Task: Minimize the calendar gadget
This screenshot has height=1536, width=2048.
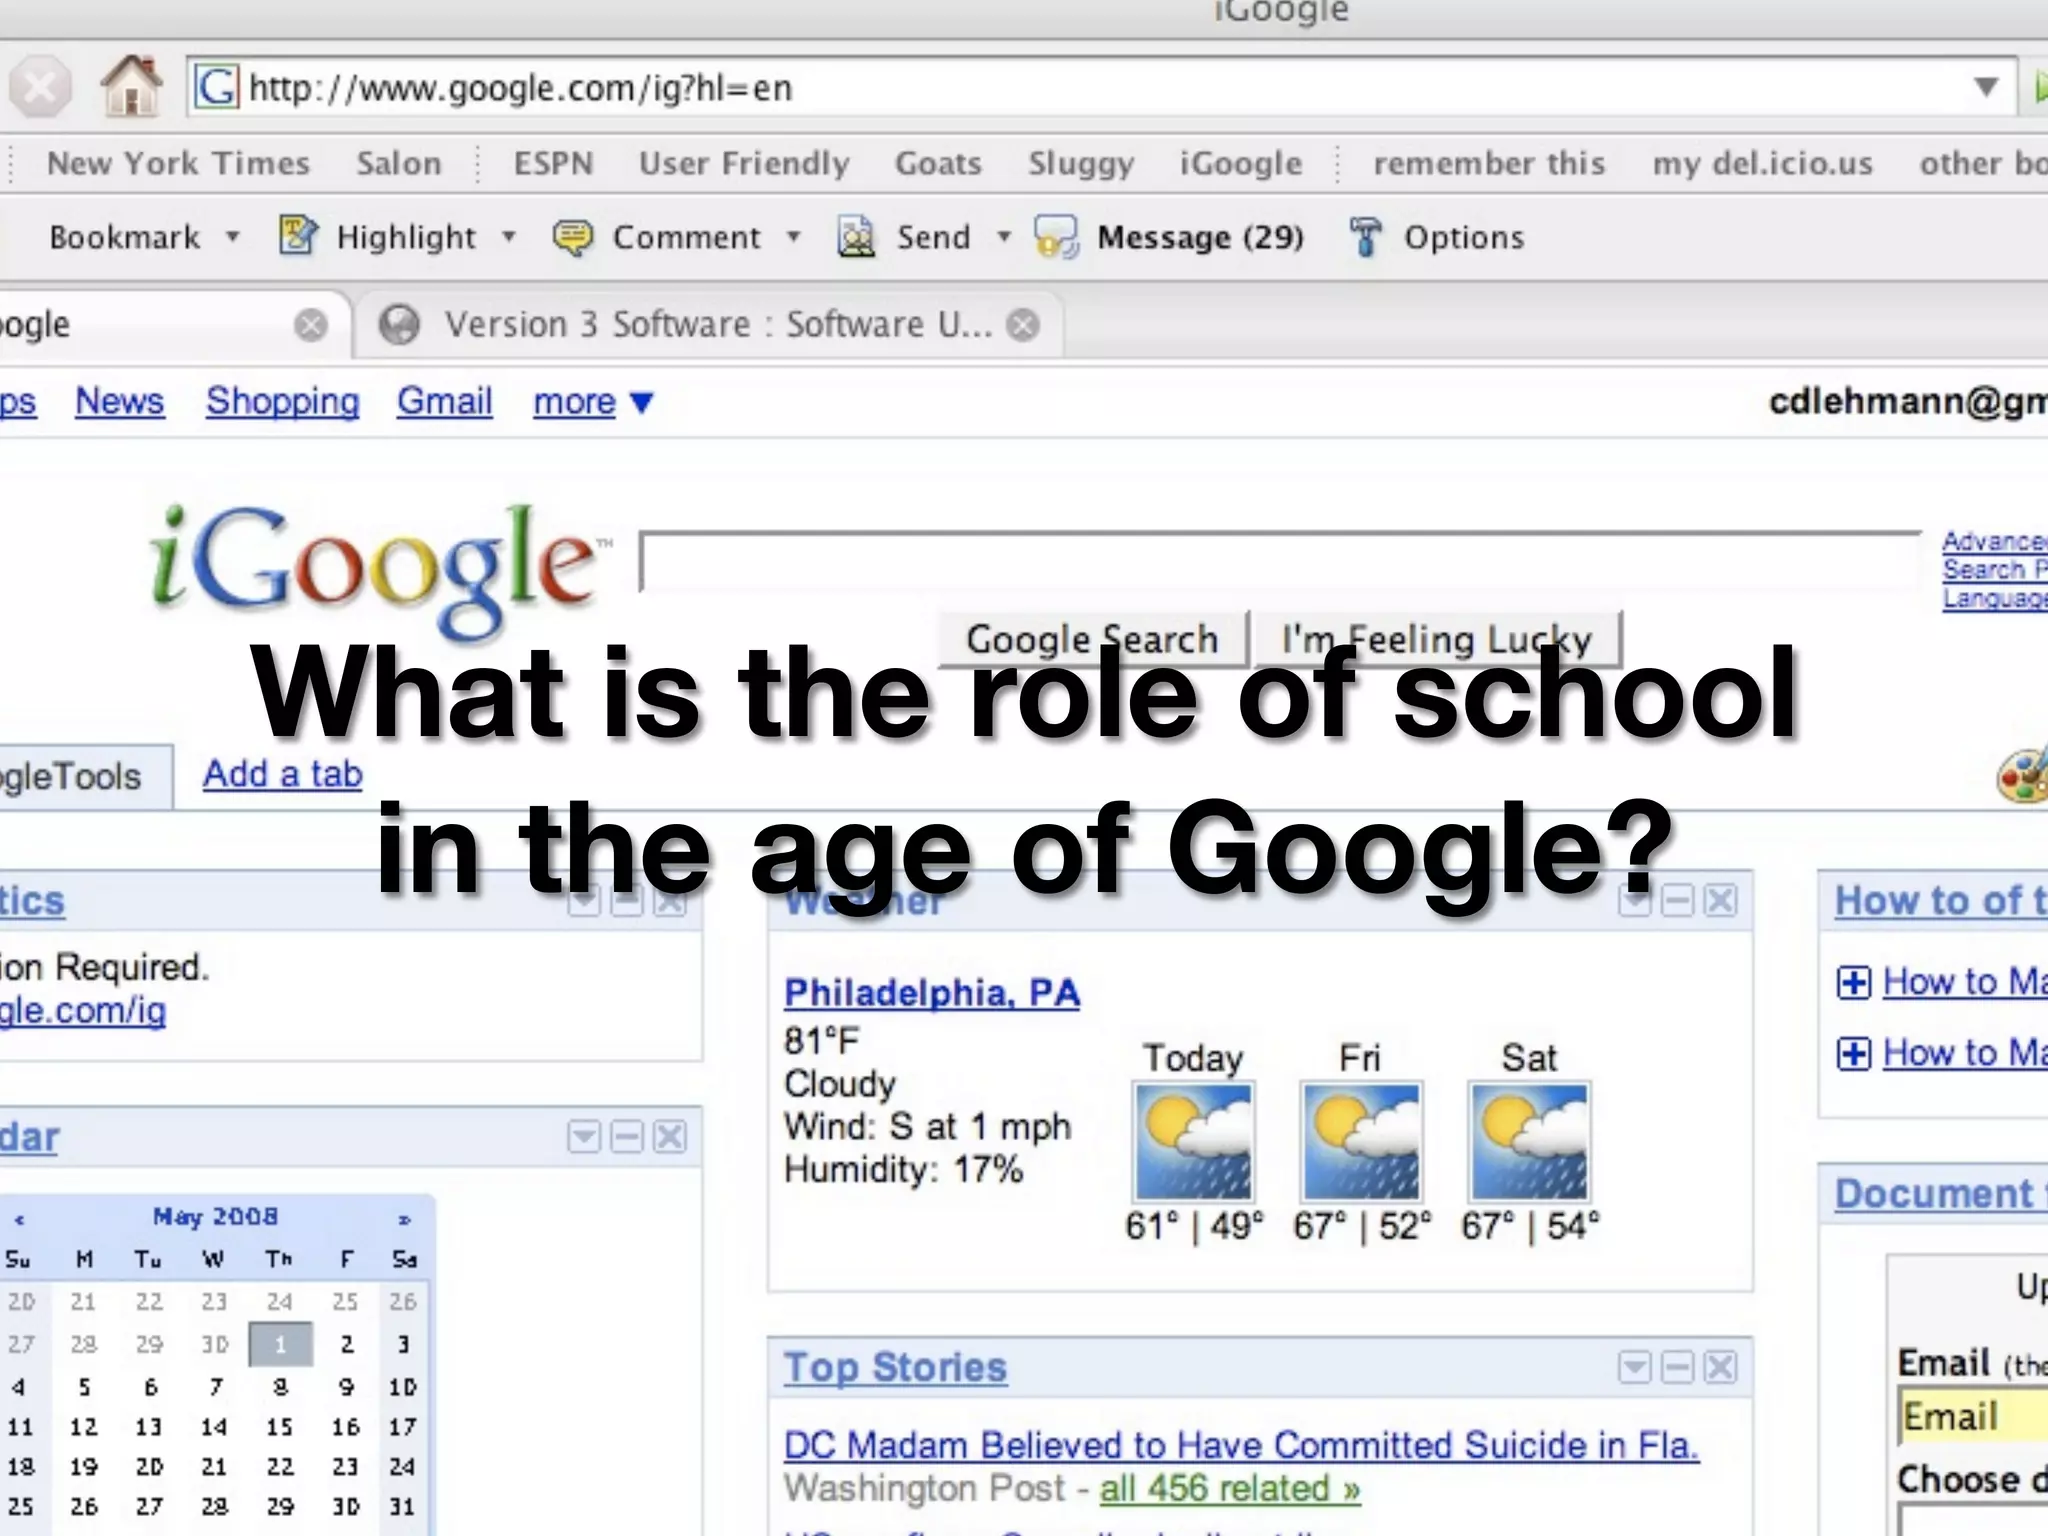Action: pos(627,1137)
